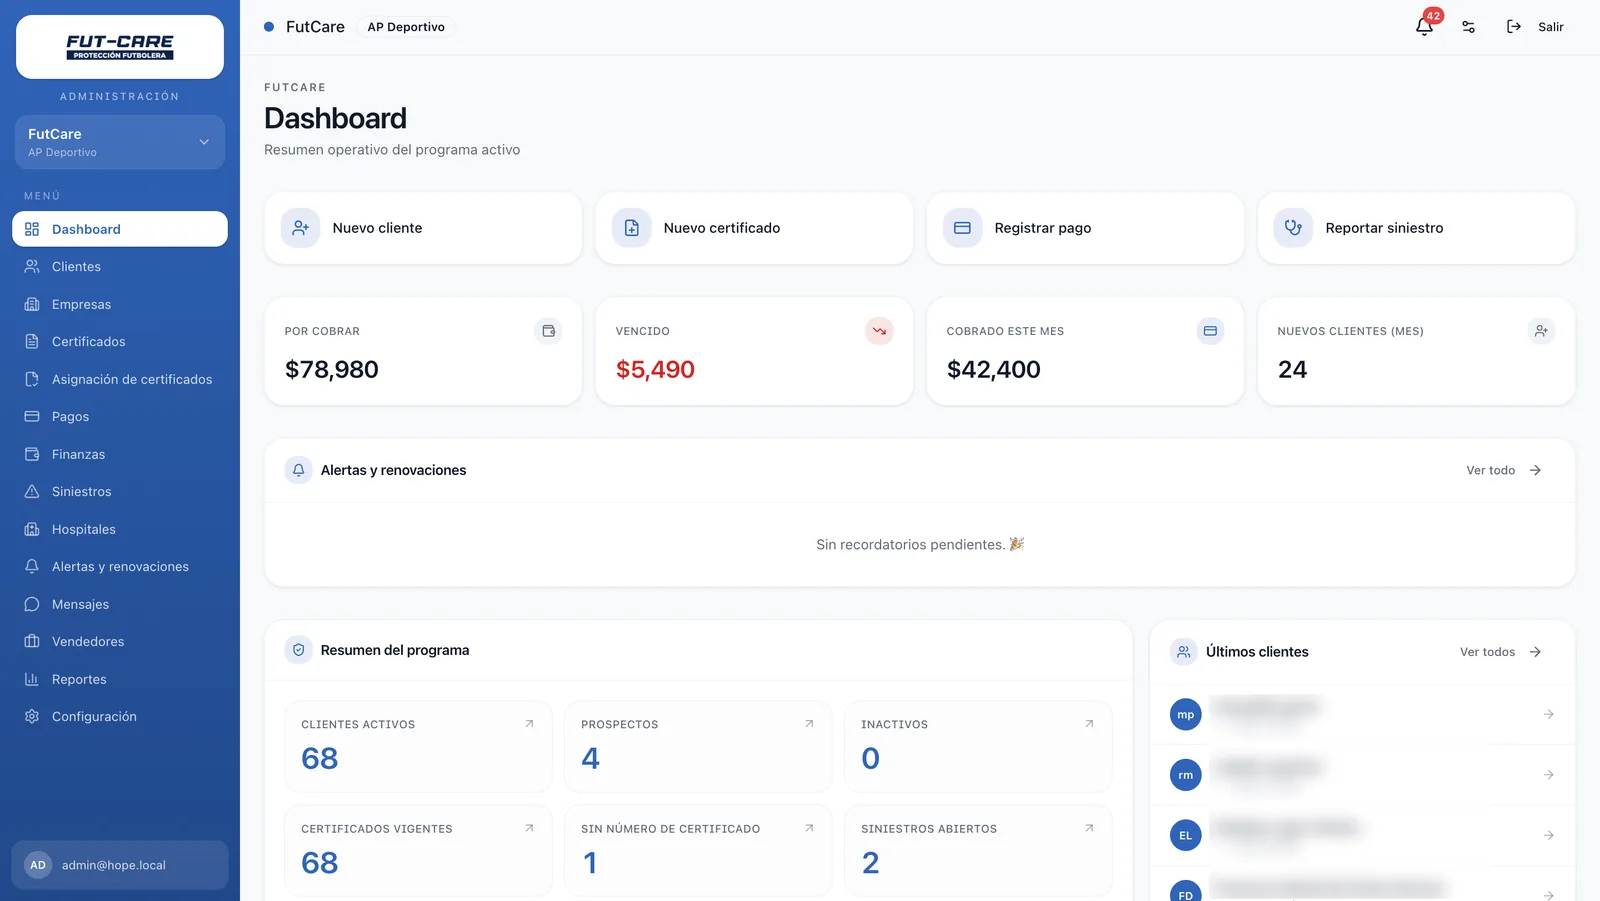
Task: Open the Clientes Activos arrow icon
Action: coord(529,724)
